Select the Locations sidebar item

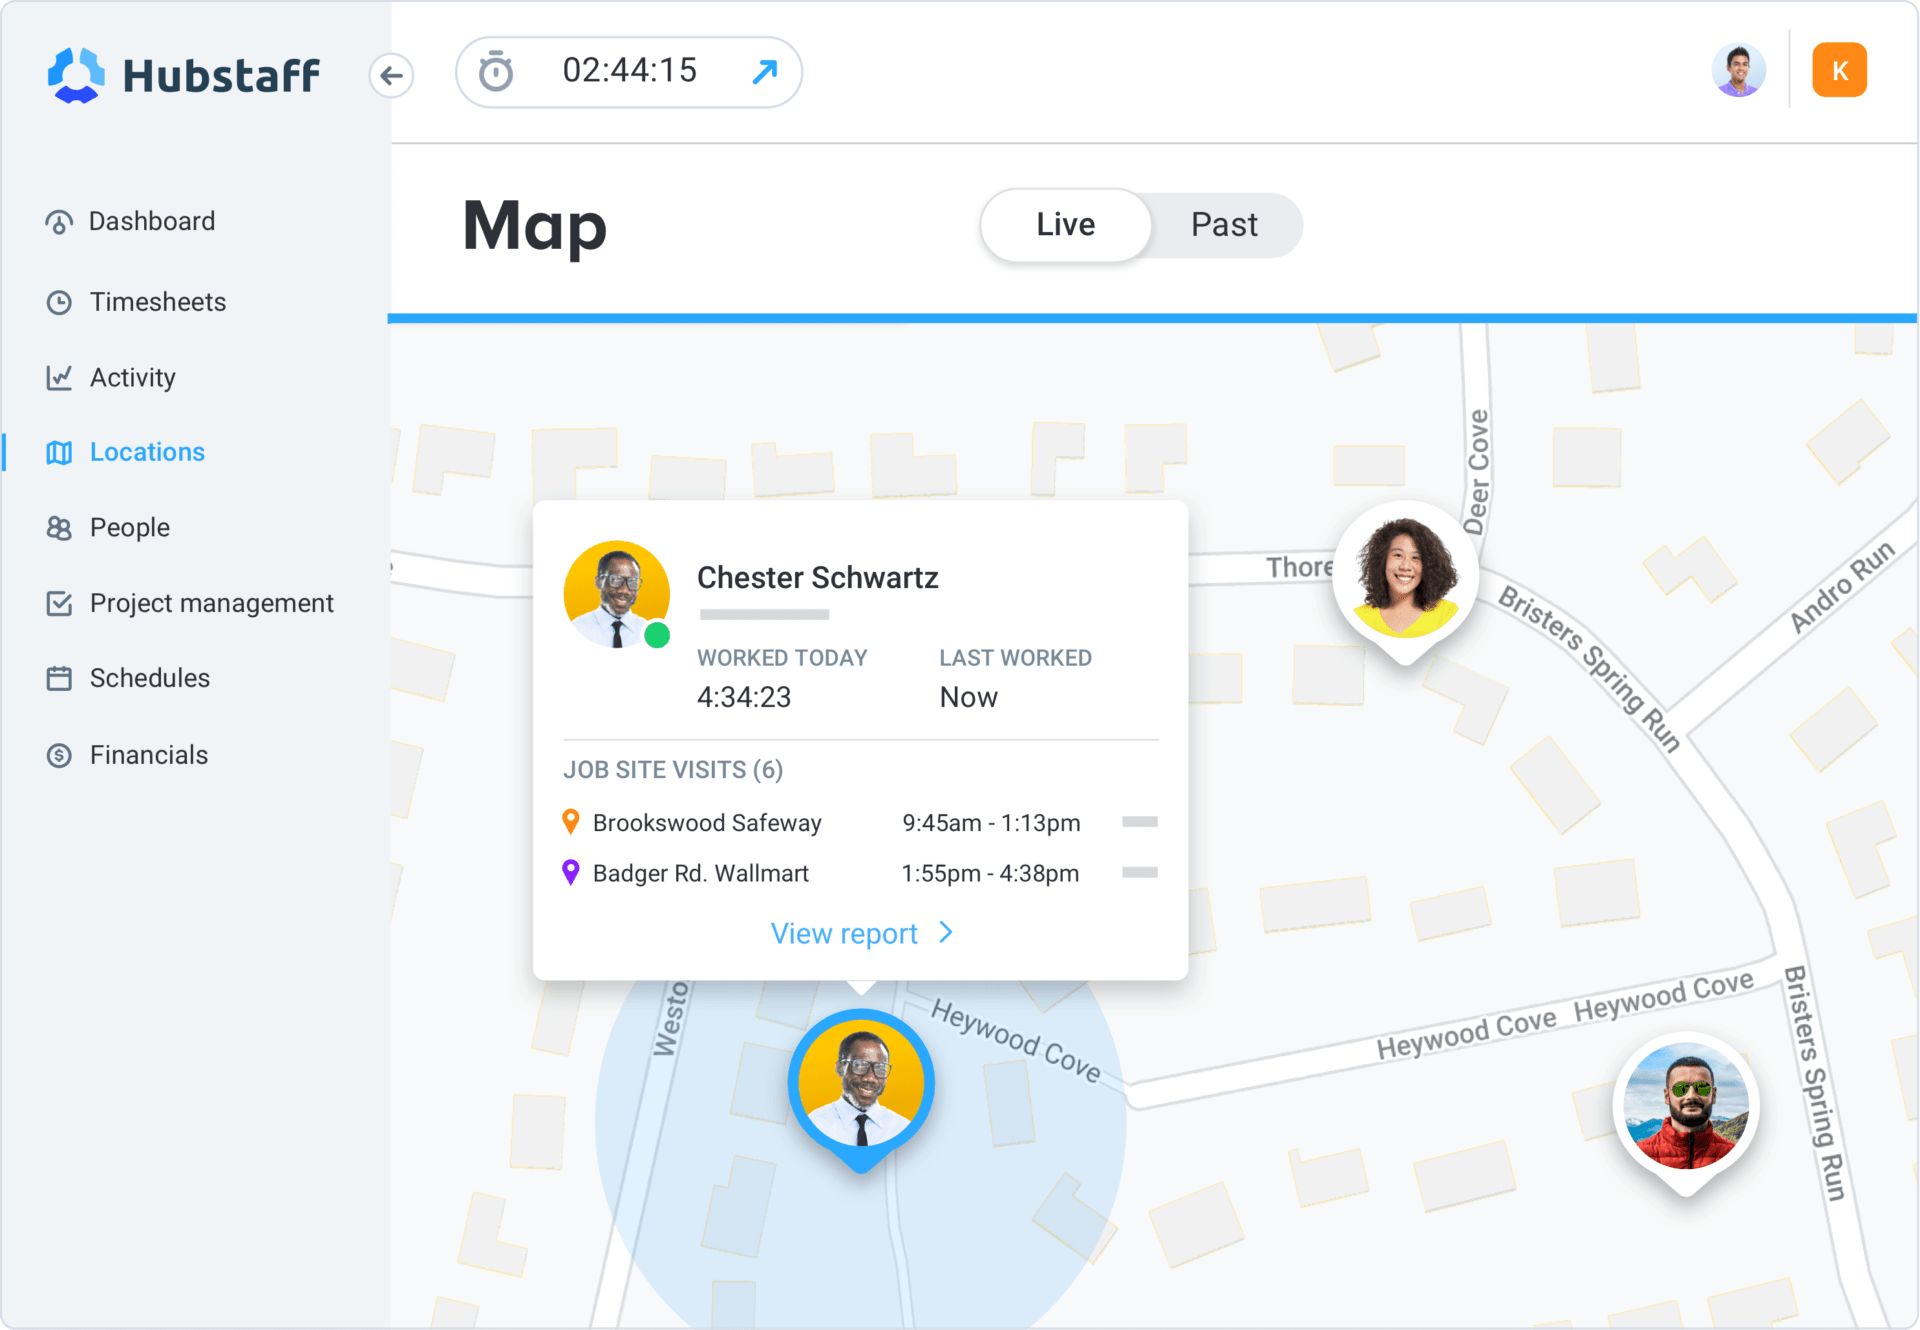[x=146, y=452]
